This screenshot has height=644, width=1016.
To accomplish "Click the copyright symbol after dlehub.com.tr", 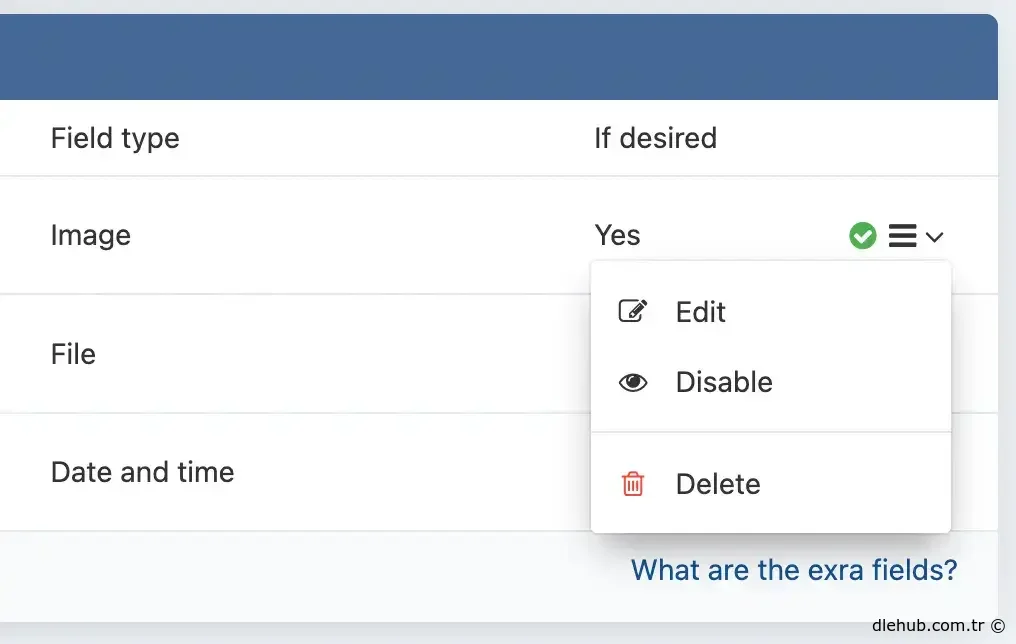I will pyautogui.click(x=998, y=626).
